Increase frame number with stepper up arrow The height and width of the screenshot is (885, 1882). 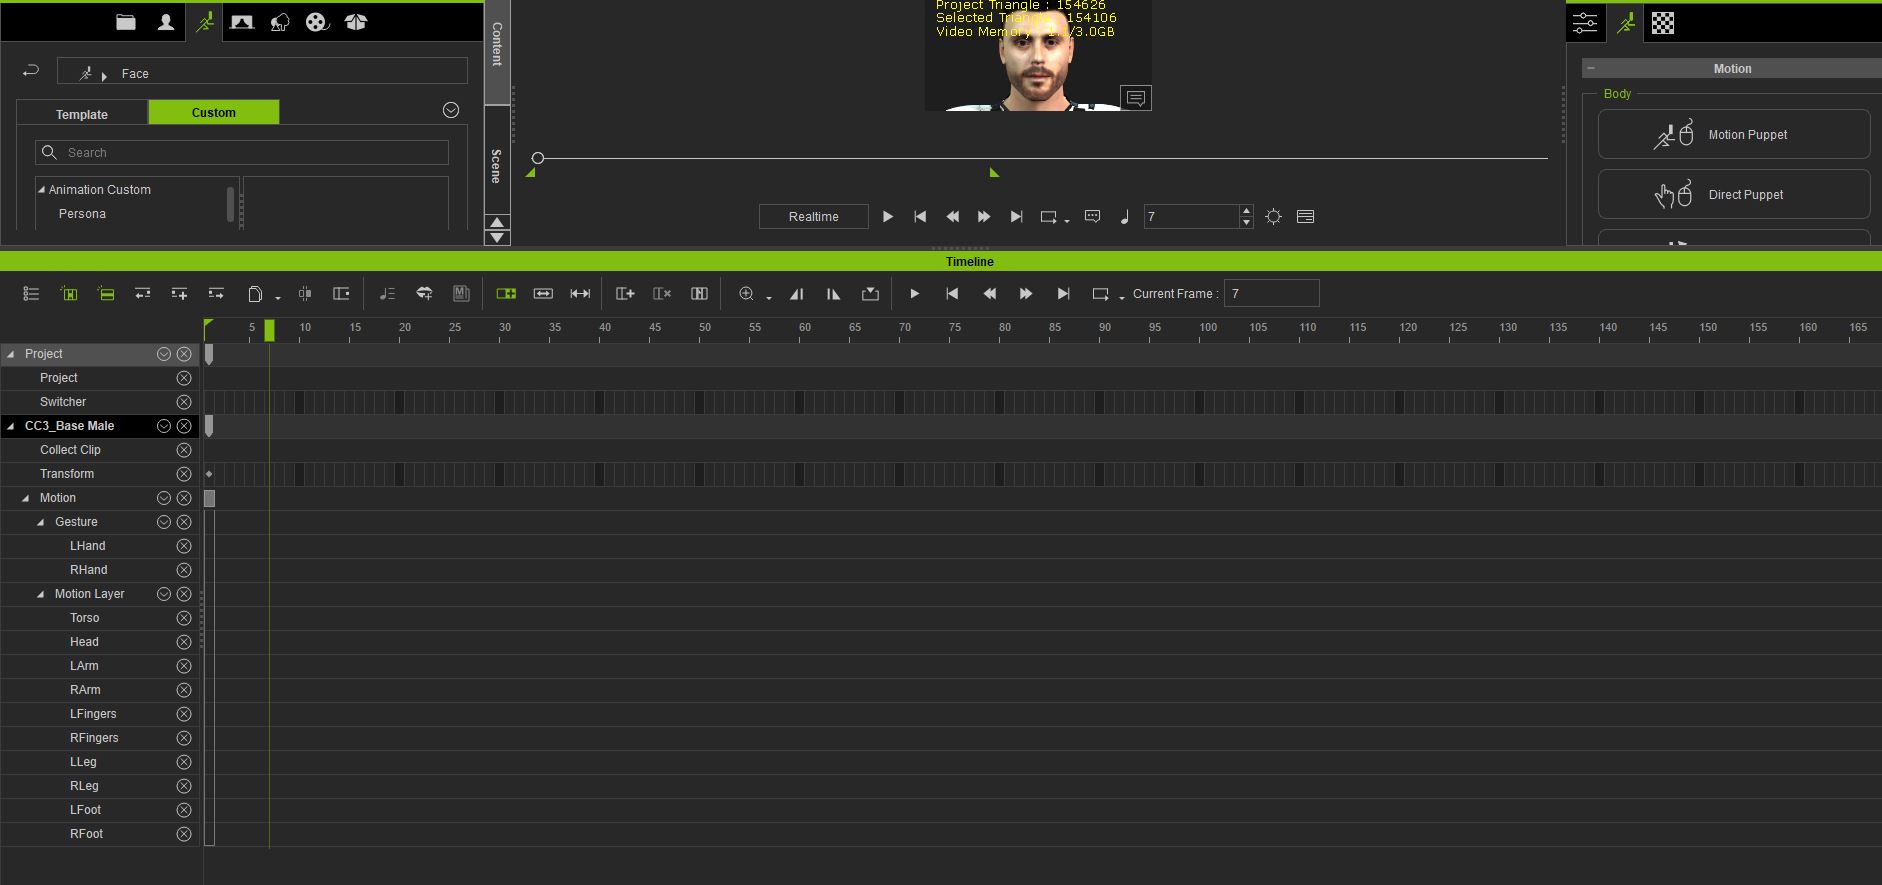pyautogui.click(x=1246, y=211)
